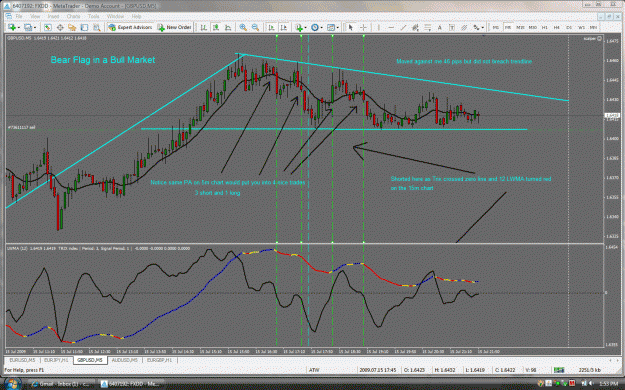Switch to the Gmail Inbox taskbar item
Screen dimensions: 625x390
click(x=62, y=384)
